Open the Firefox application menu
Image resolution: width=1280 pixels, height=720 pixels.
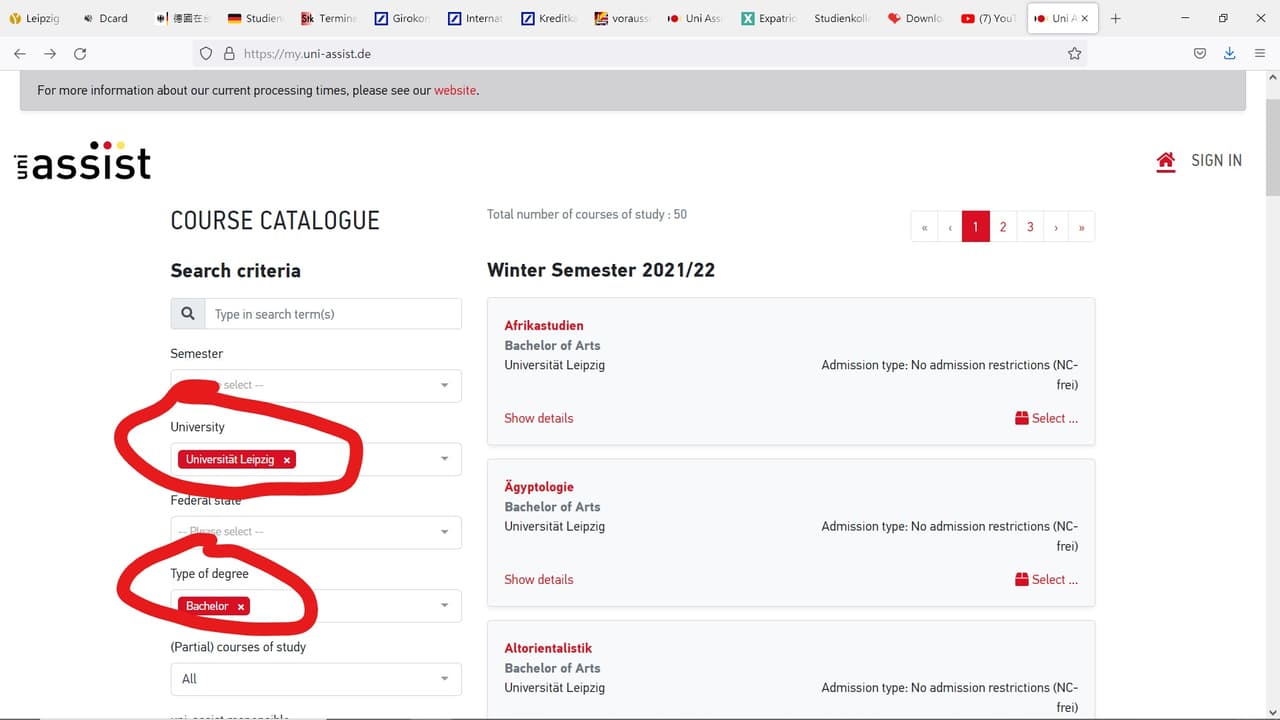click(1260, 54)
